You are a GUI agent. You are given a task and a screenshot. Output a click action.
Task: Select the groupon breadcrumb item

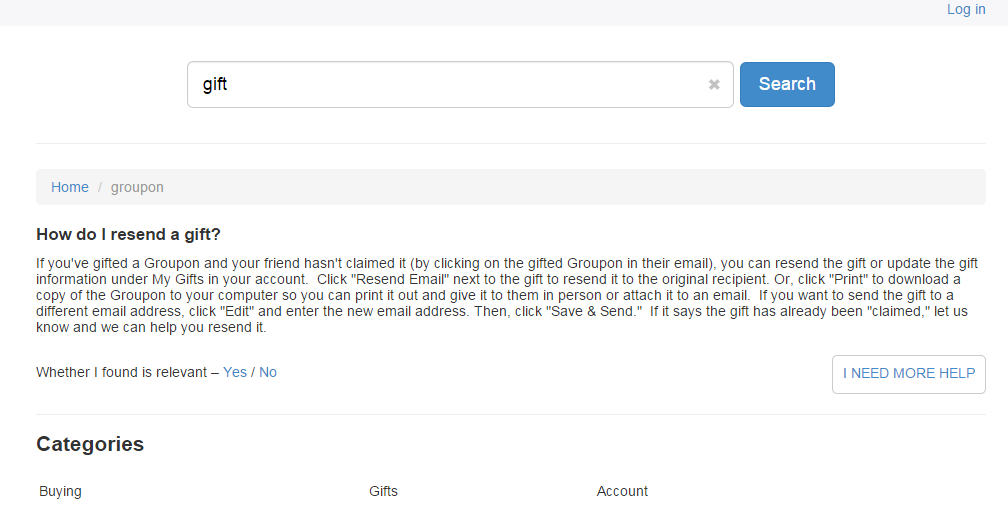pos(137,187)
